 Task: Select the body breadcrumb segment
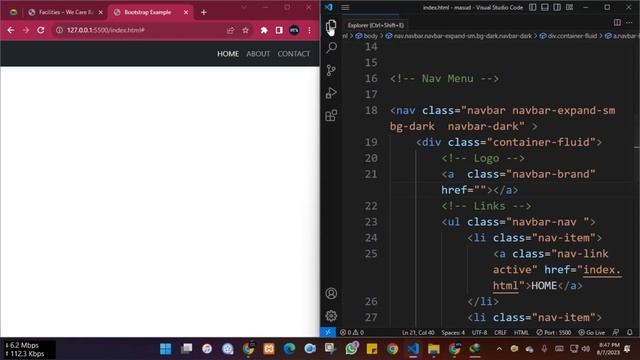click(367, 36)
